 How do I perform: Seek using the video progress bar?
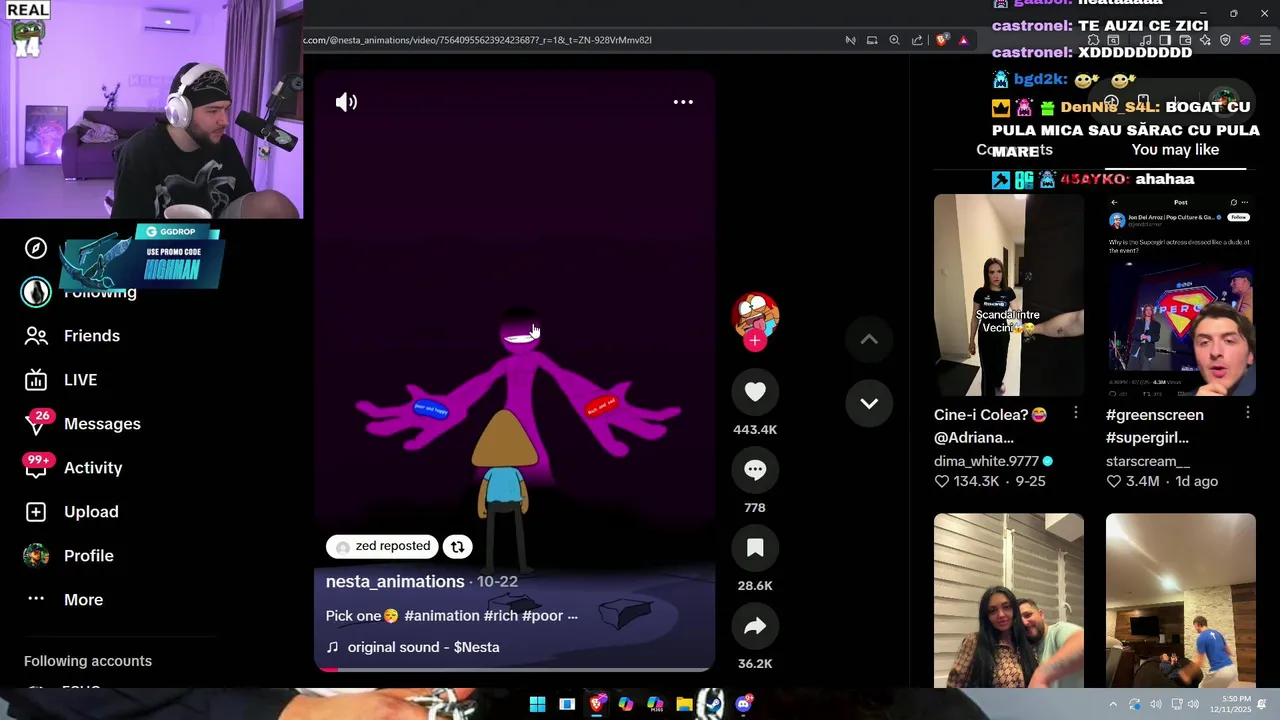pyautogui.click(x=515, y=669)
